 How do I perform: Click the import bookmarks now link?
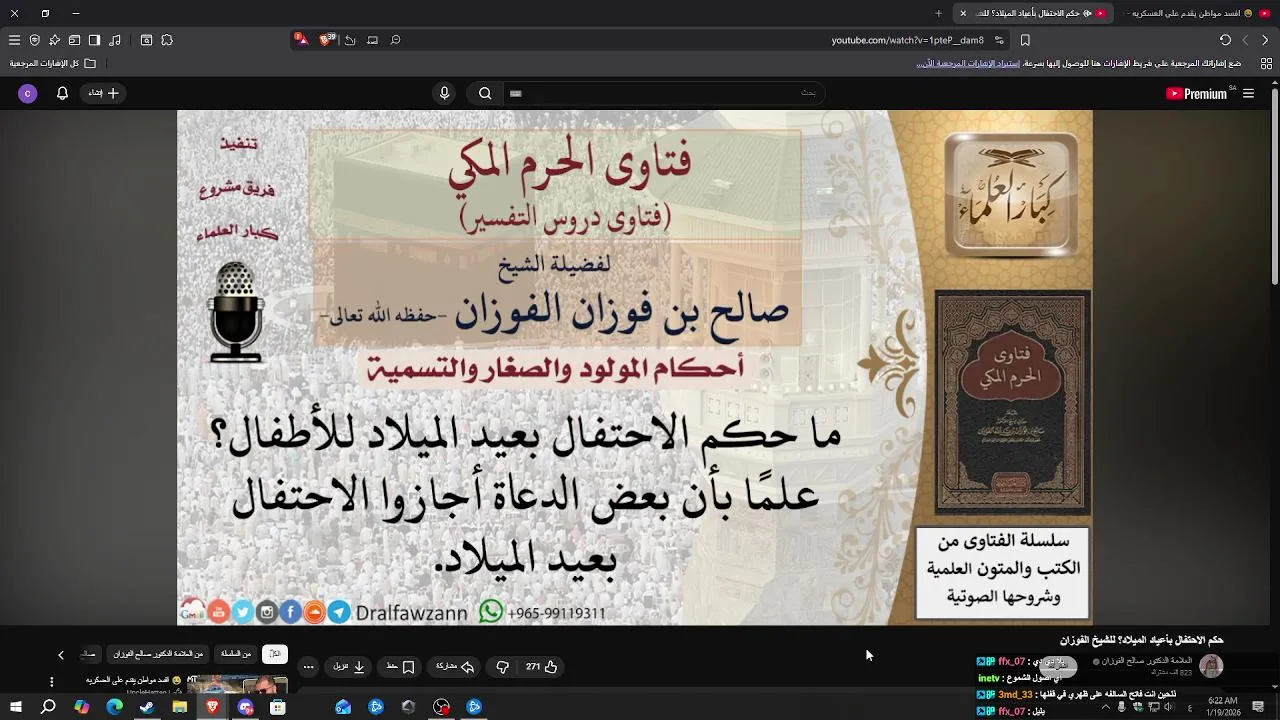pos(969,63)
